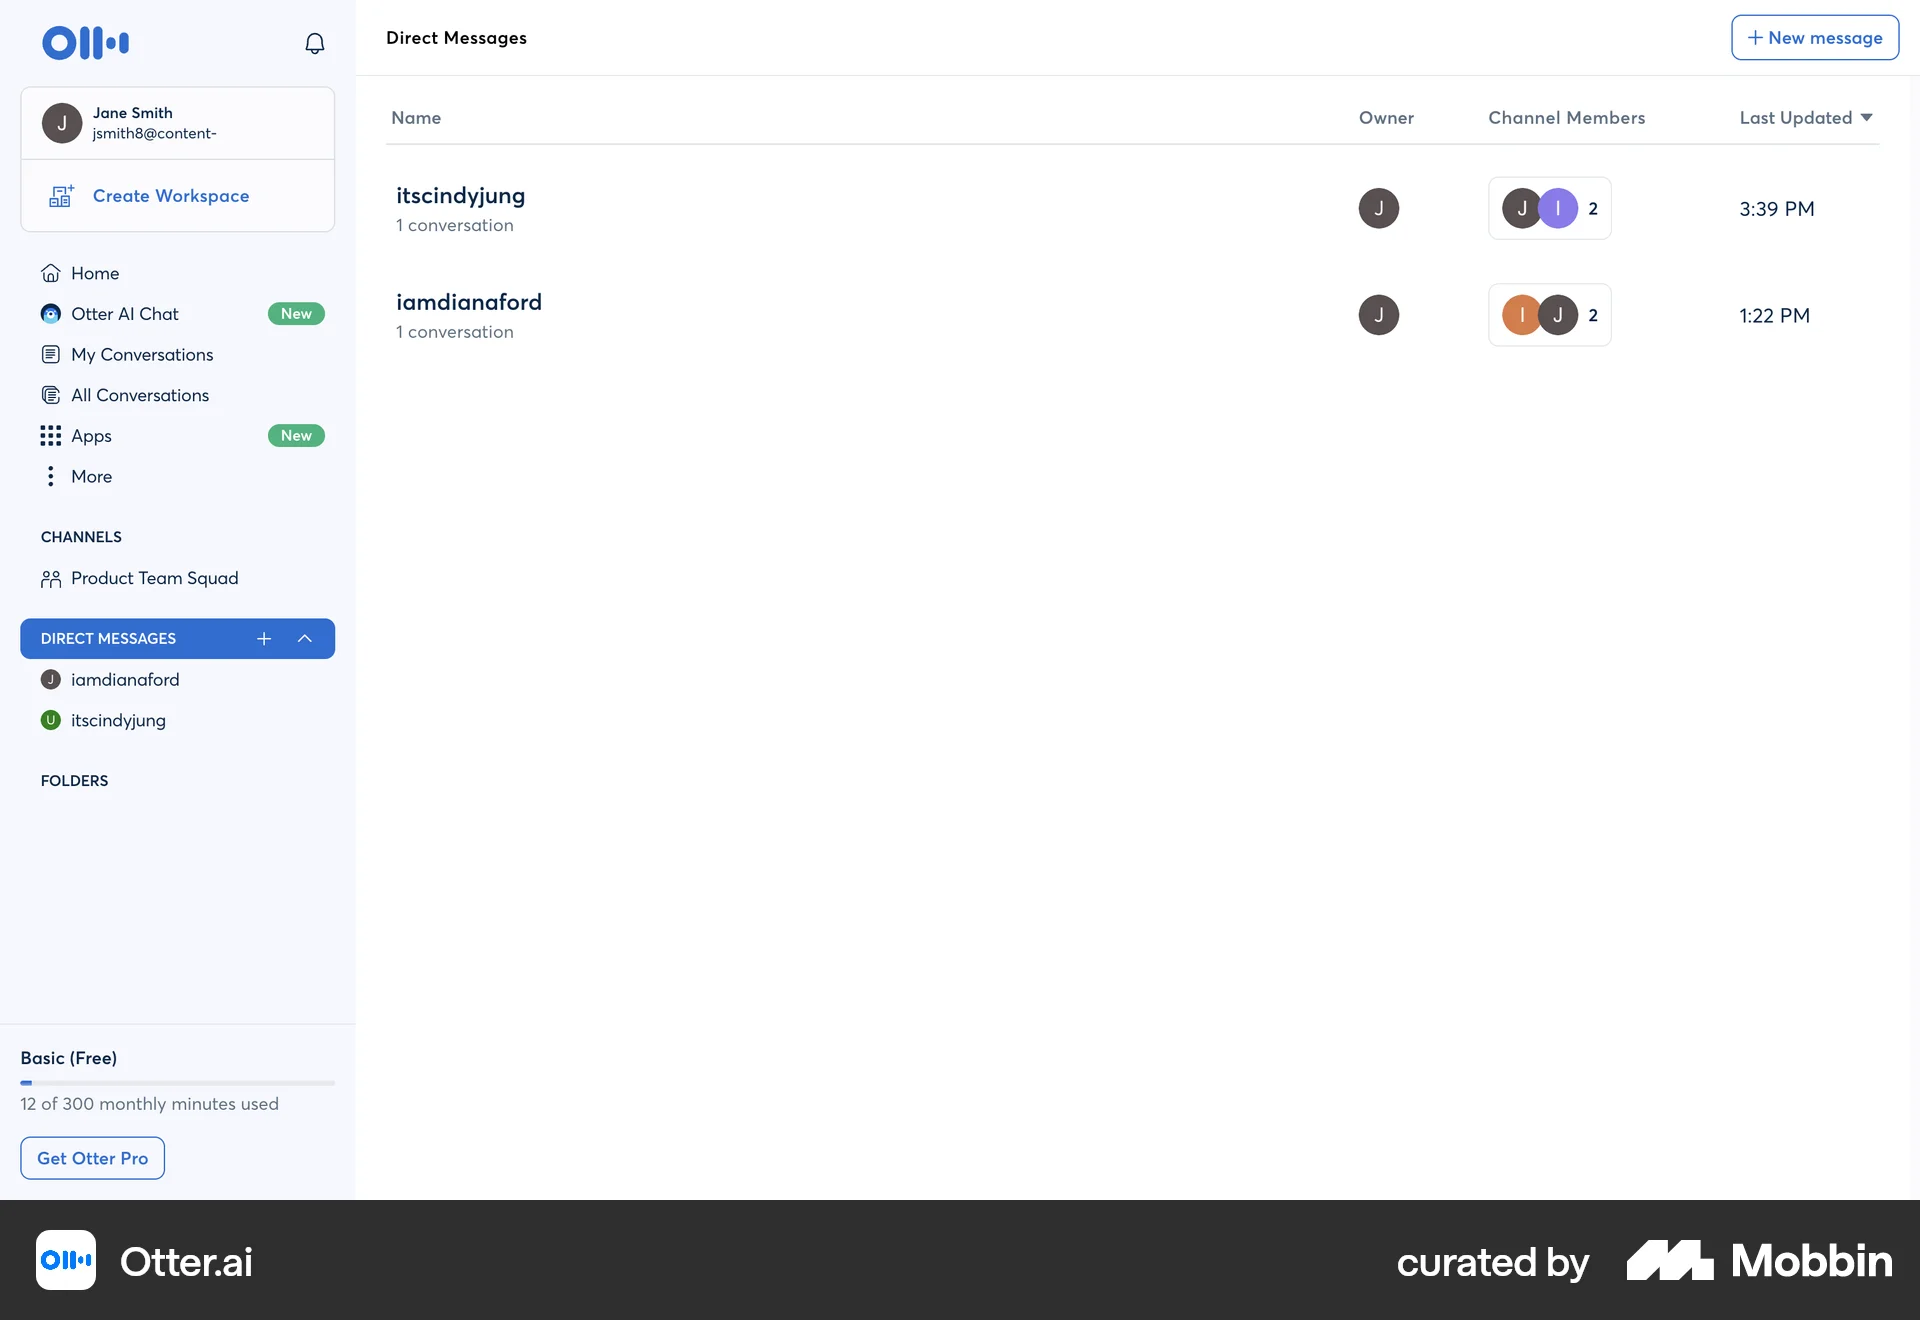Collapse the Direct Messages section
This screenshot has height=1320, width=1920.
pyautogui.click(x=305, y=639)
